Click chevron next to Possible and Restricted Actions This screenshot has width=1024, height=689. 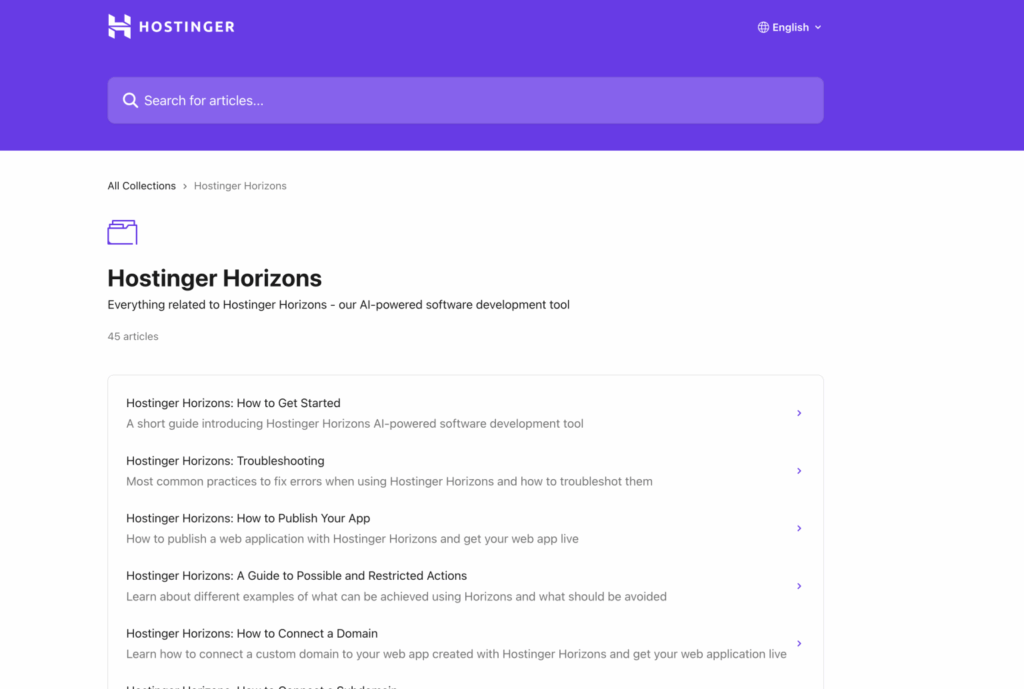[798, 586]
